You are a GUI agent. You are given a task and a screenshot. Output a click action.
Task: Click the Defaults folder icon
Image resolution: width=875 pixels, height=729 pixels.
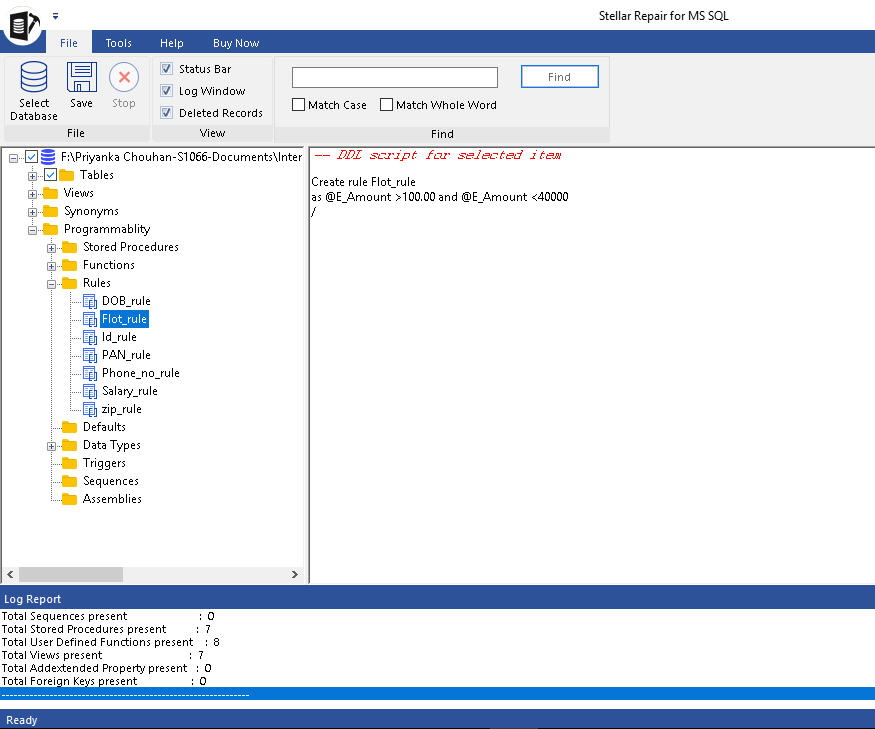(x=69, y=427)
